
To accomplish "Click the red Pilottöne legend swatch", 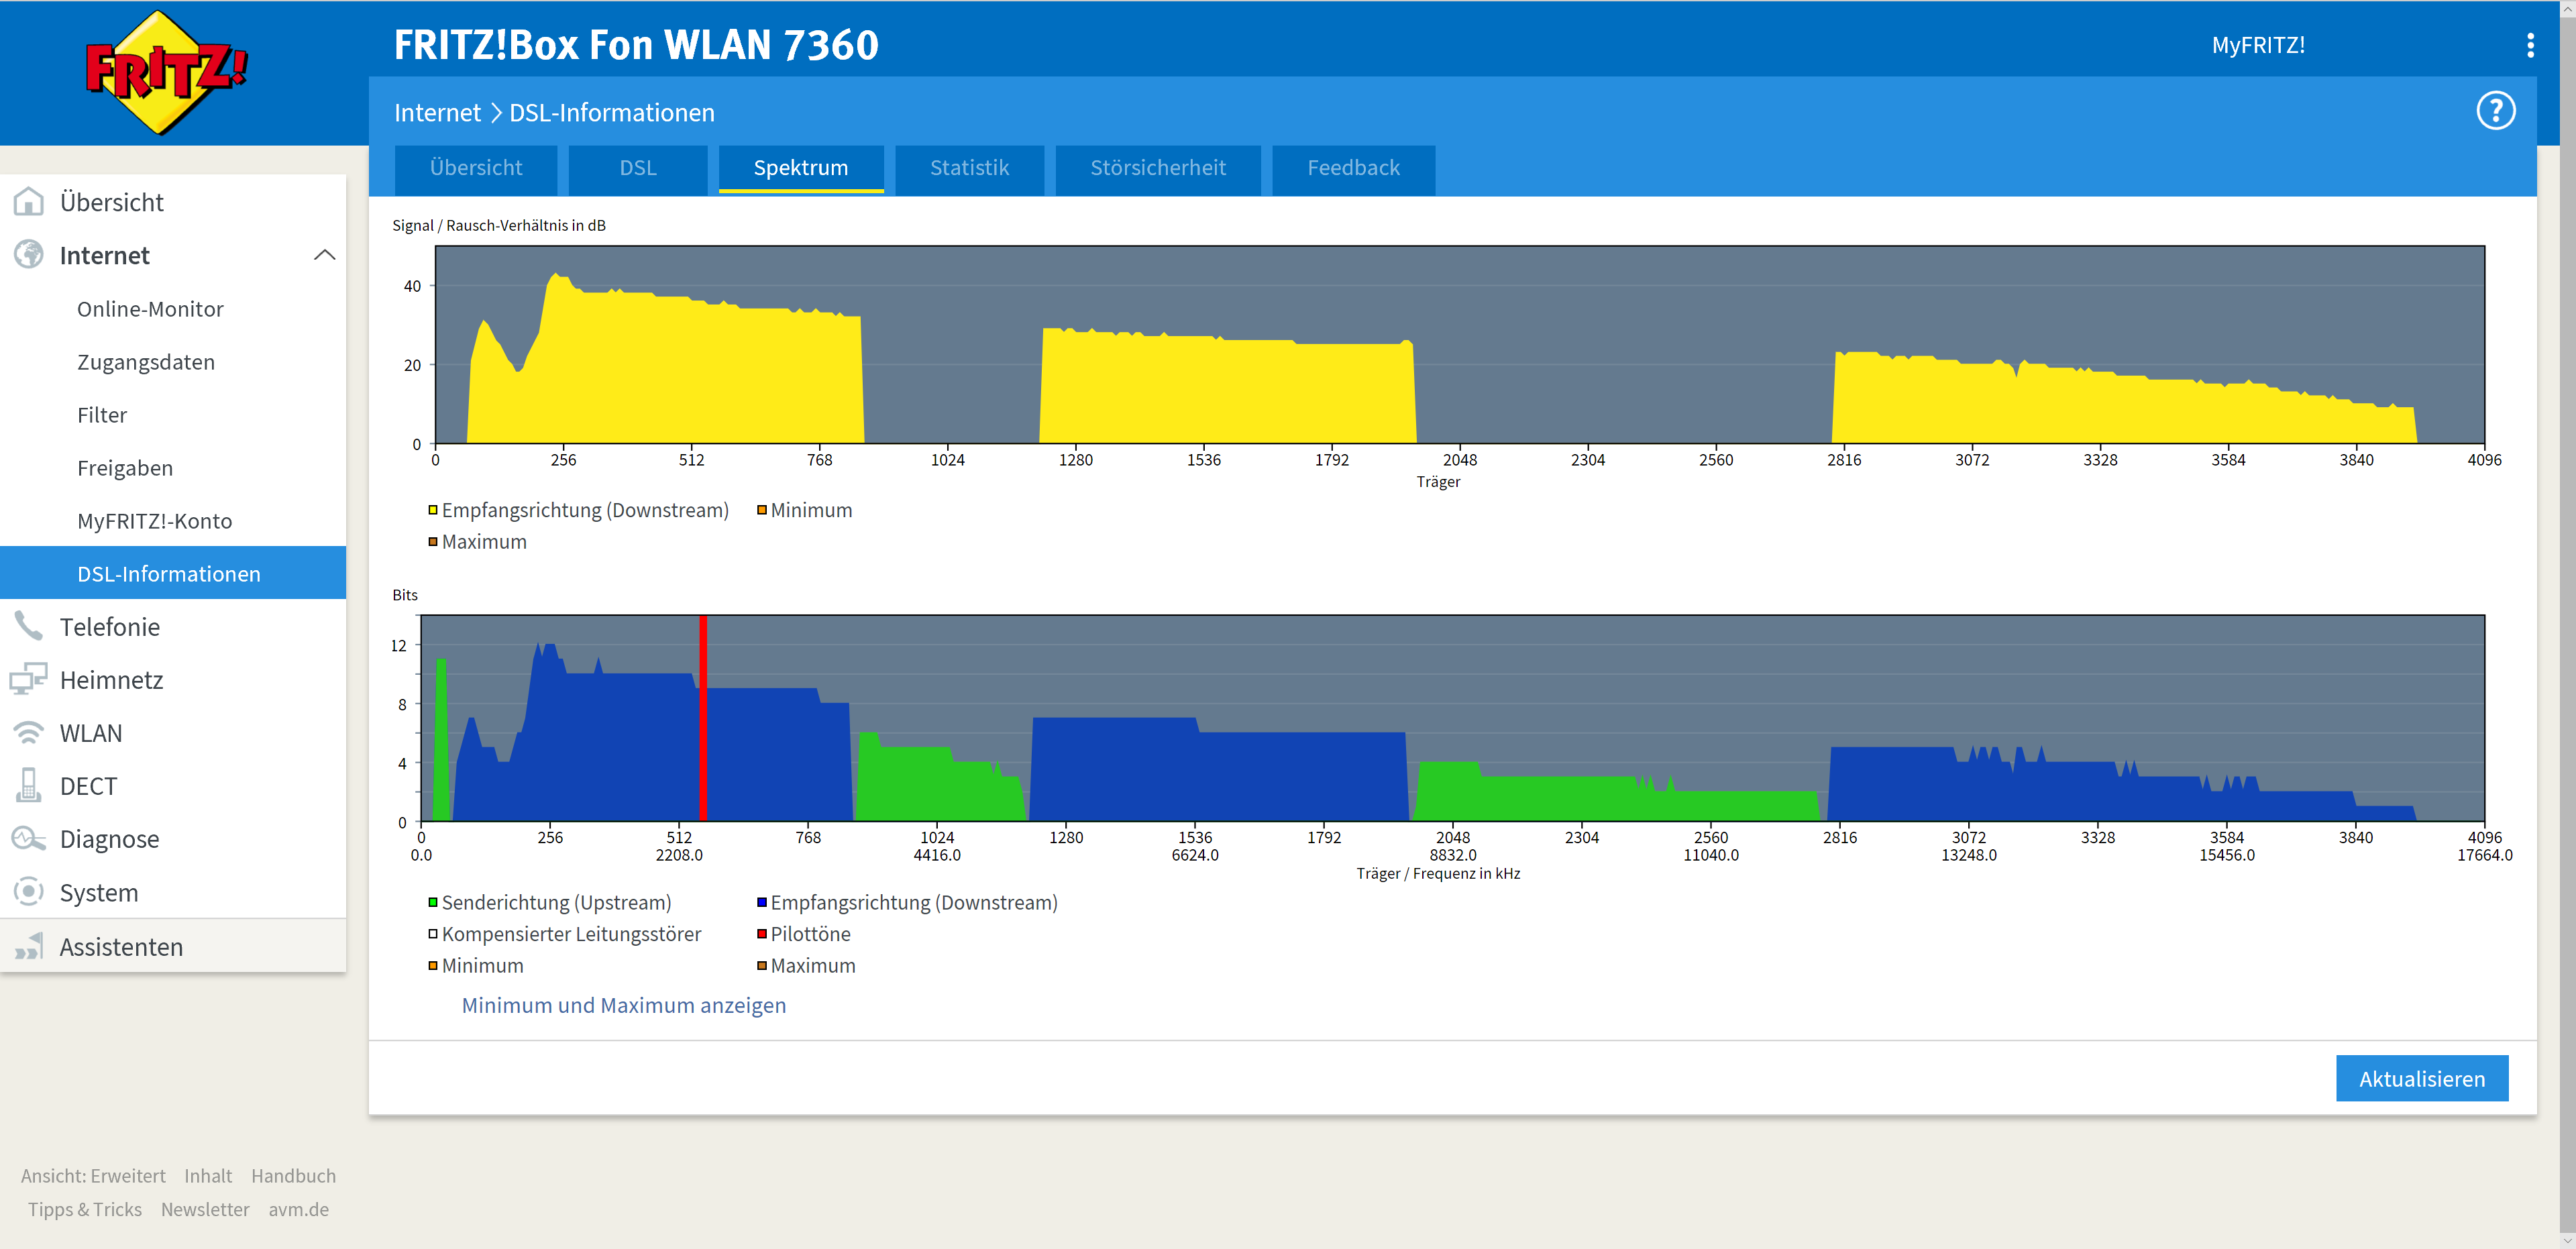I will tap(762, 934).
